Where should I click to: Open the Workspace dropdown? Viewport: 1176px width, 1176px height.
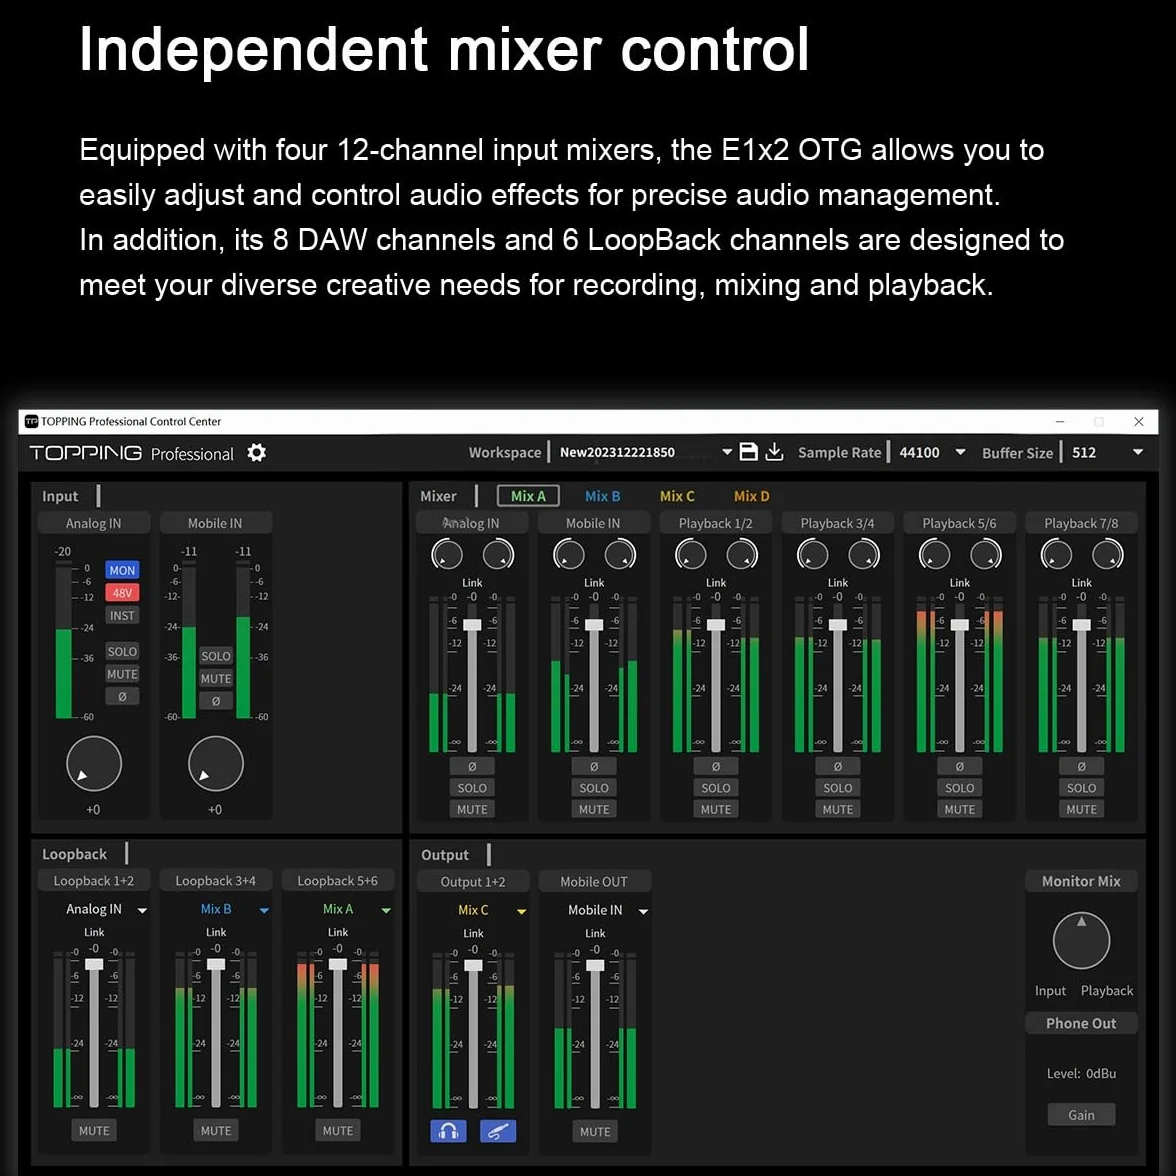point(726,452)
